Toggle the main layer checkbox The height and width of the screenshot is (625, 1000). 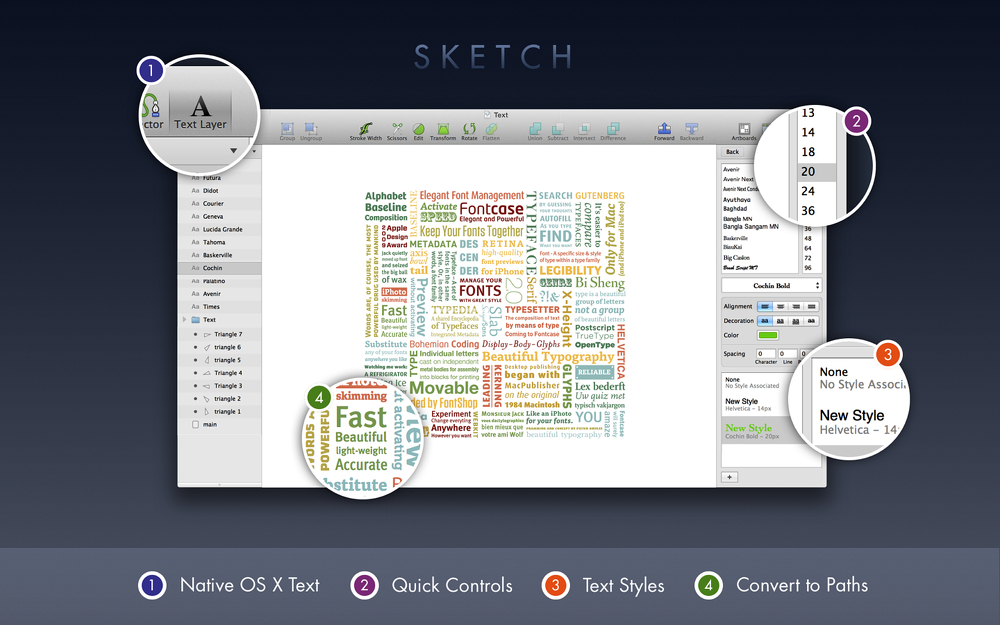click(x=196, y=424)
